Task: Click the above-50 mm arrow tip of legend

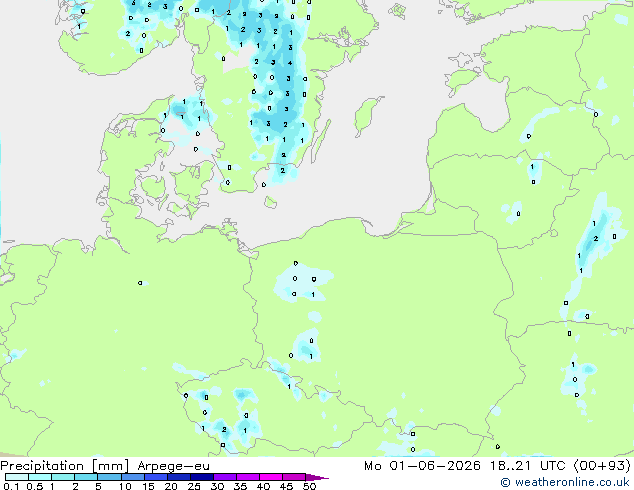Action: [x=317, y=477]
